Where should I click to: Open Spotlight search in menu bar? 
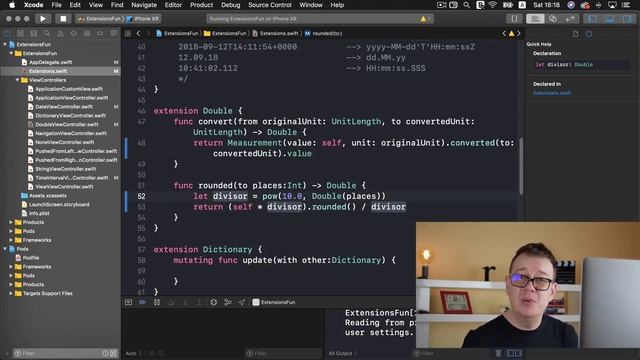pos(466,5)
